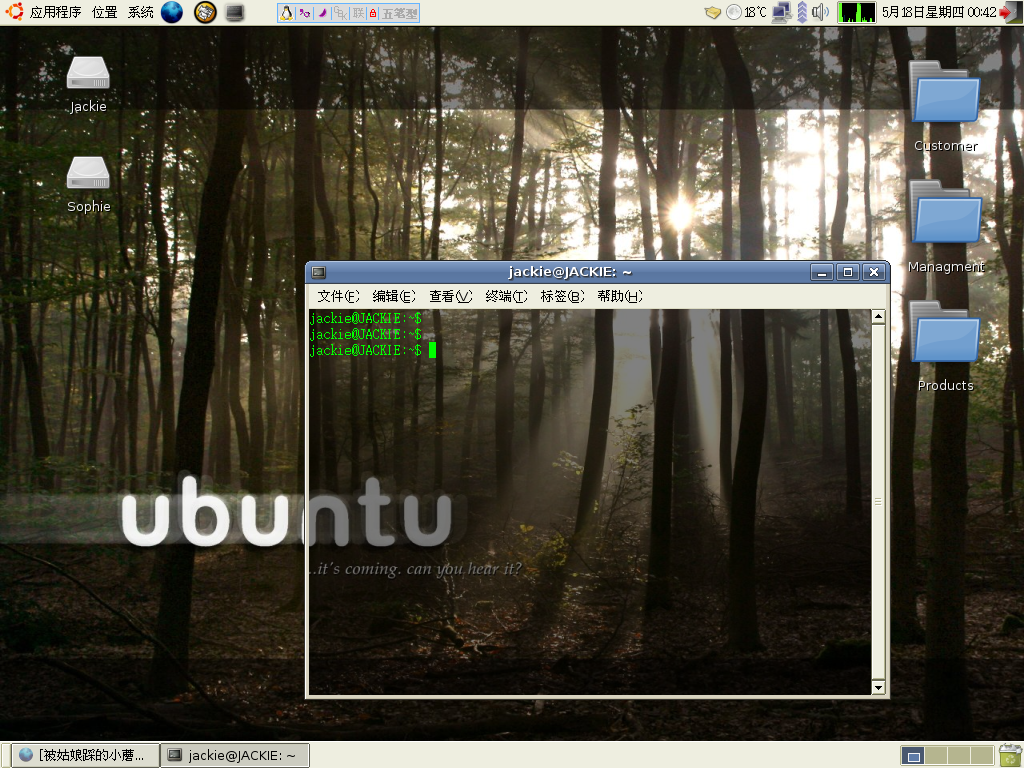Click the terminal prompt with green cursor

coord(373,351)
